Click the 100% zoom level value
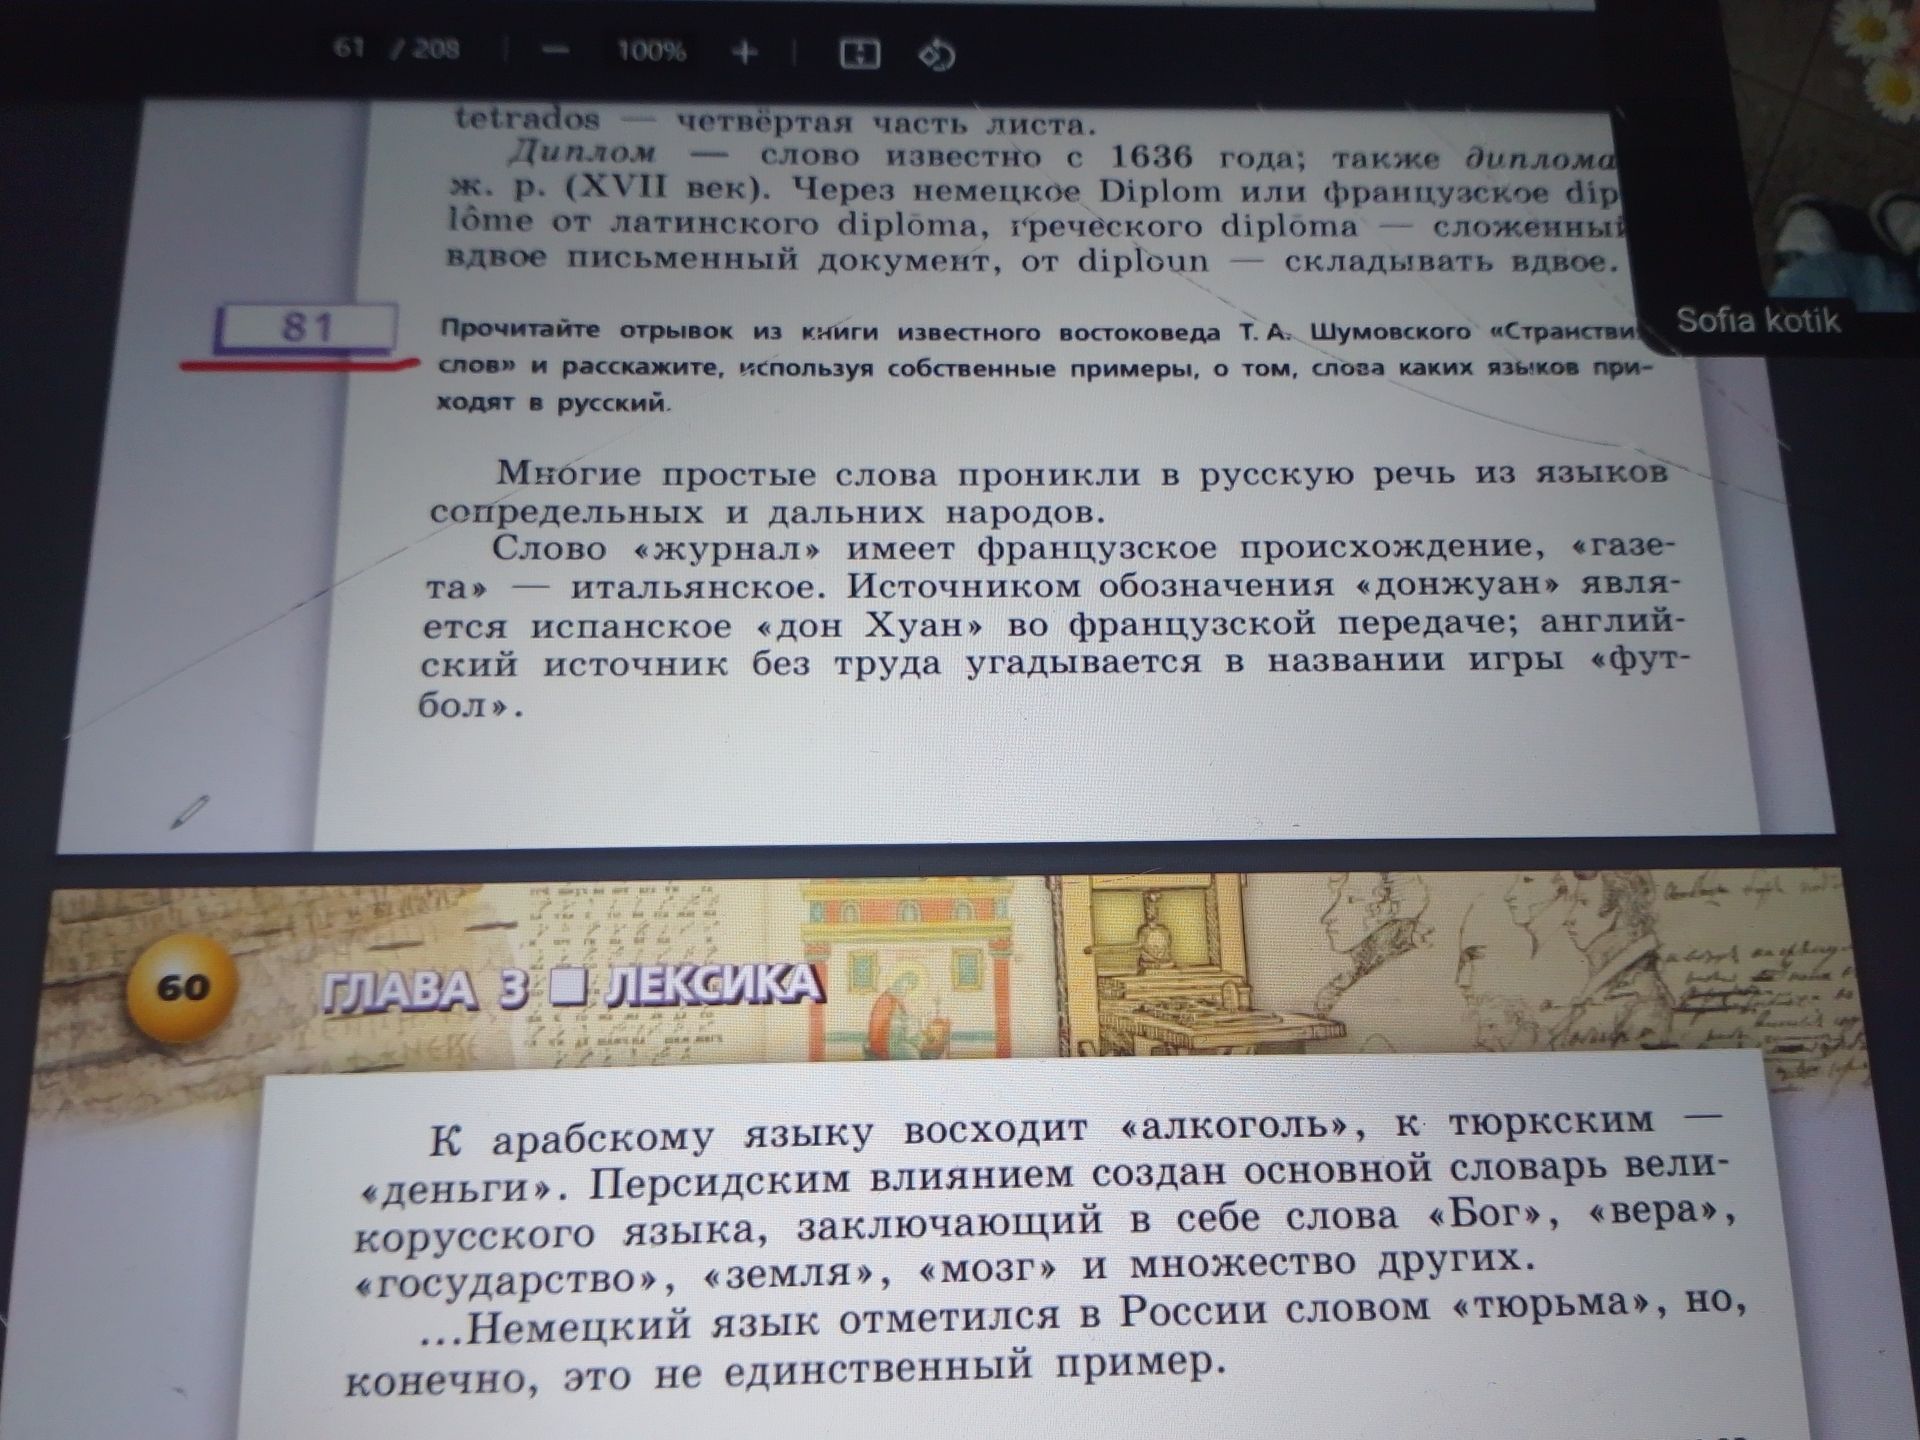The width and height of the screenshot is (1920, 1440). click(651, 51)
